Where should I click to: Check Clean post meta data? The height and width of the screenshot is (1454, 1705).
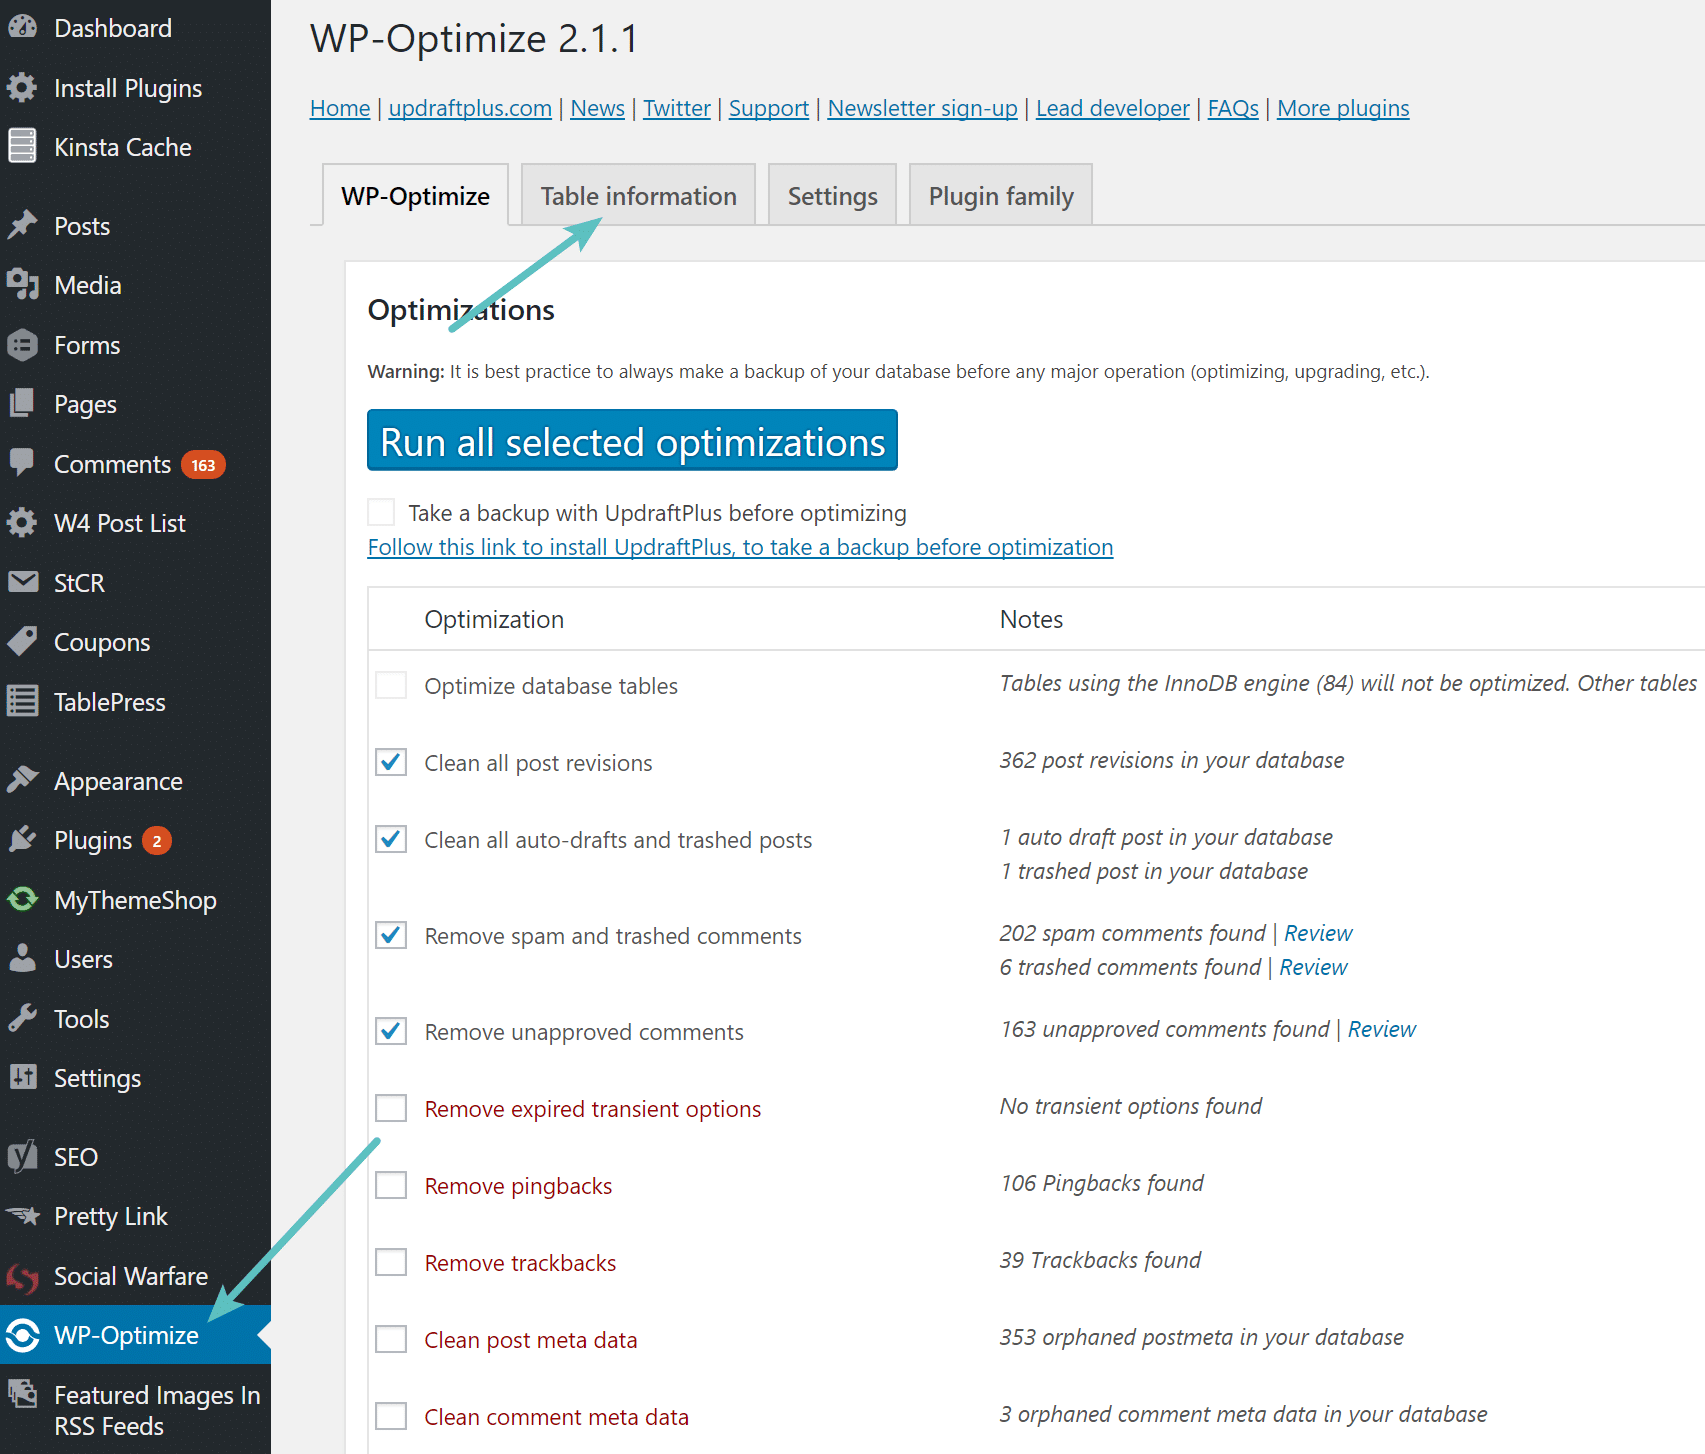[x=391, y=1339]
